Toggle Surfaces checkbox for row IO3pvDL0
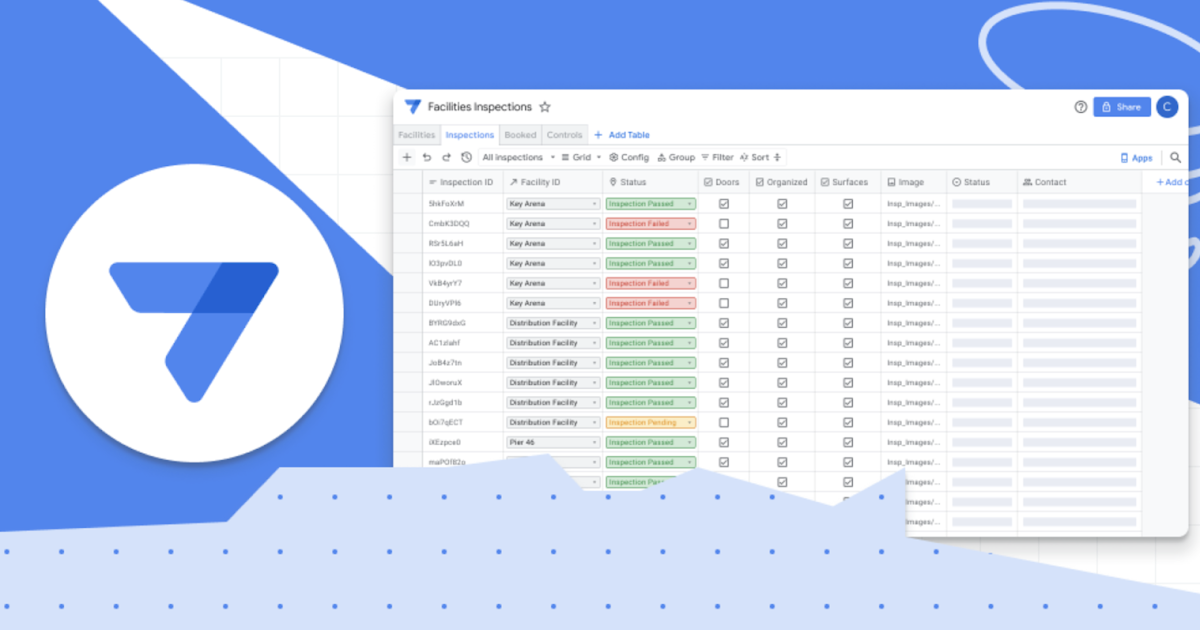This screenshot has width=1200, height=630. [848, 263]
